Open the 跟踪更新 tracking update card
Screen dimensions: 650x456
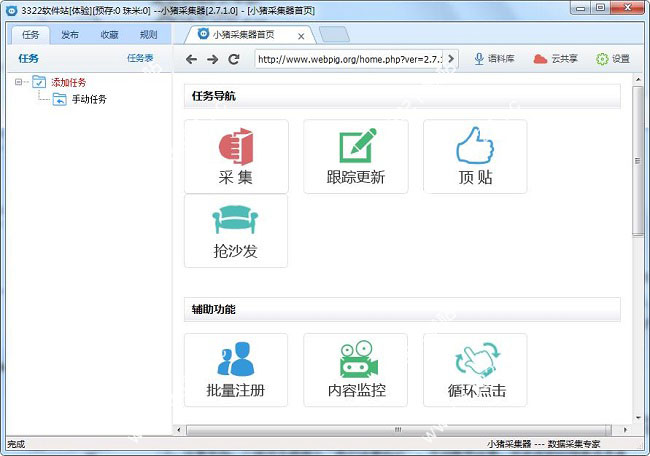[356, 156]
